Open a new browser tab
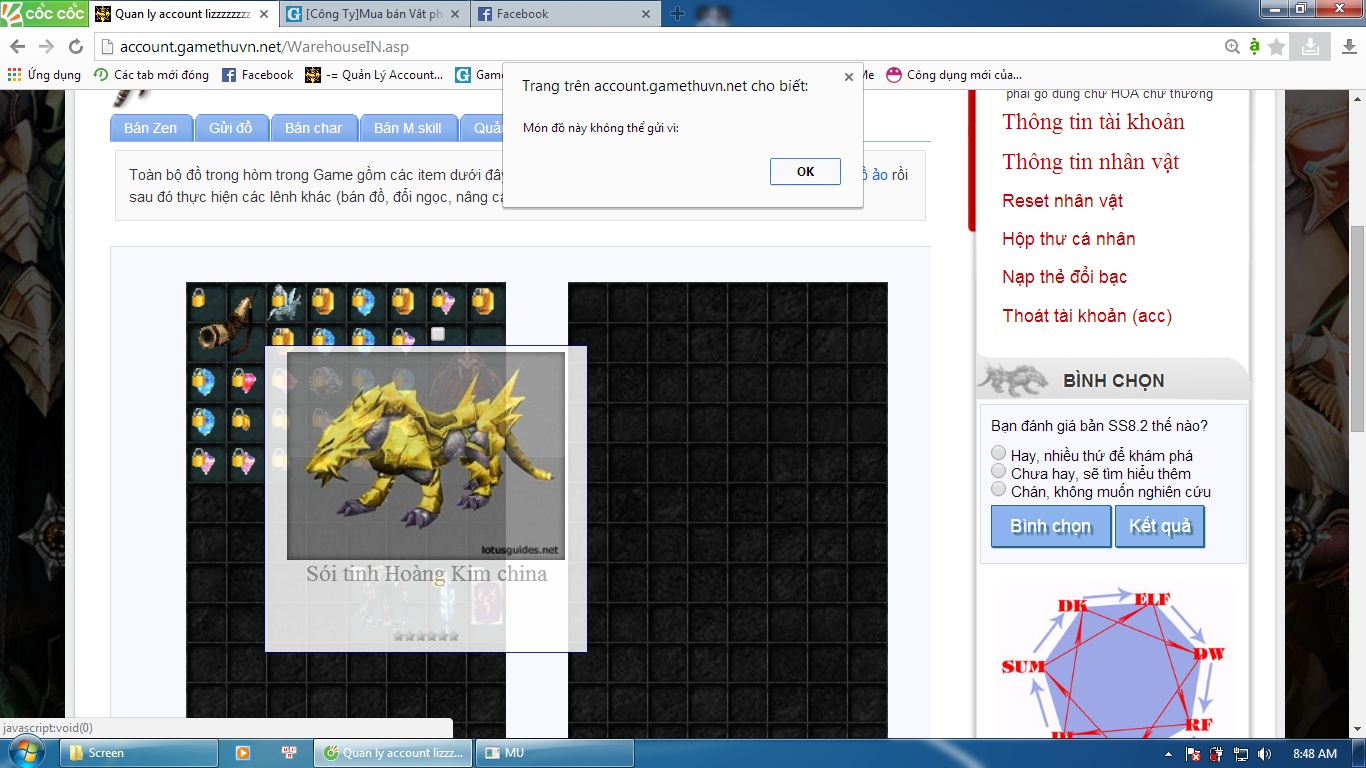Viewport: 1366px width, 768px height. pyautogui.click(x=677, y=14)
